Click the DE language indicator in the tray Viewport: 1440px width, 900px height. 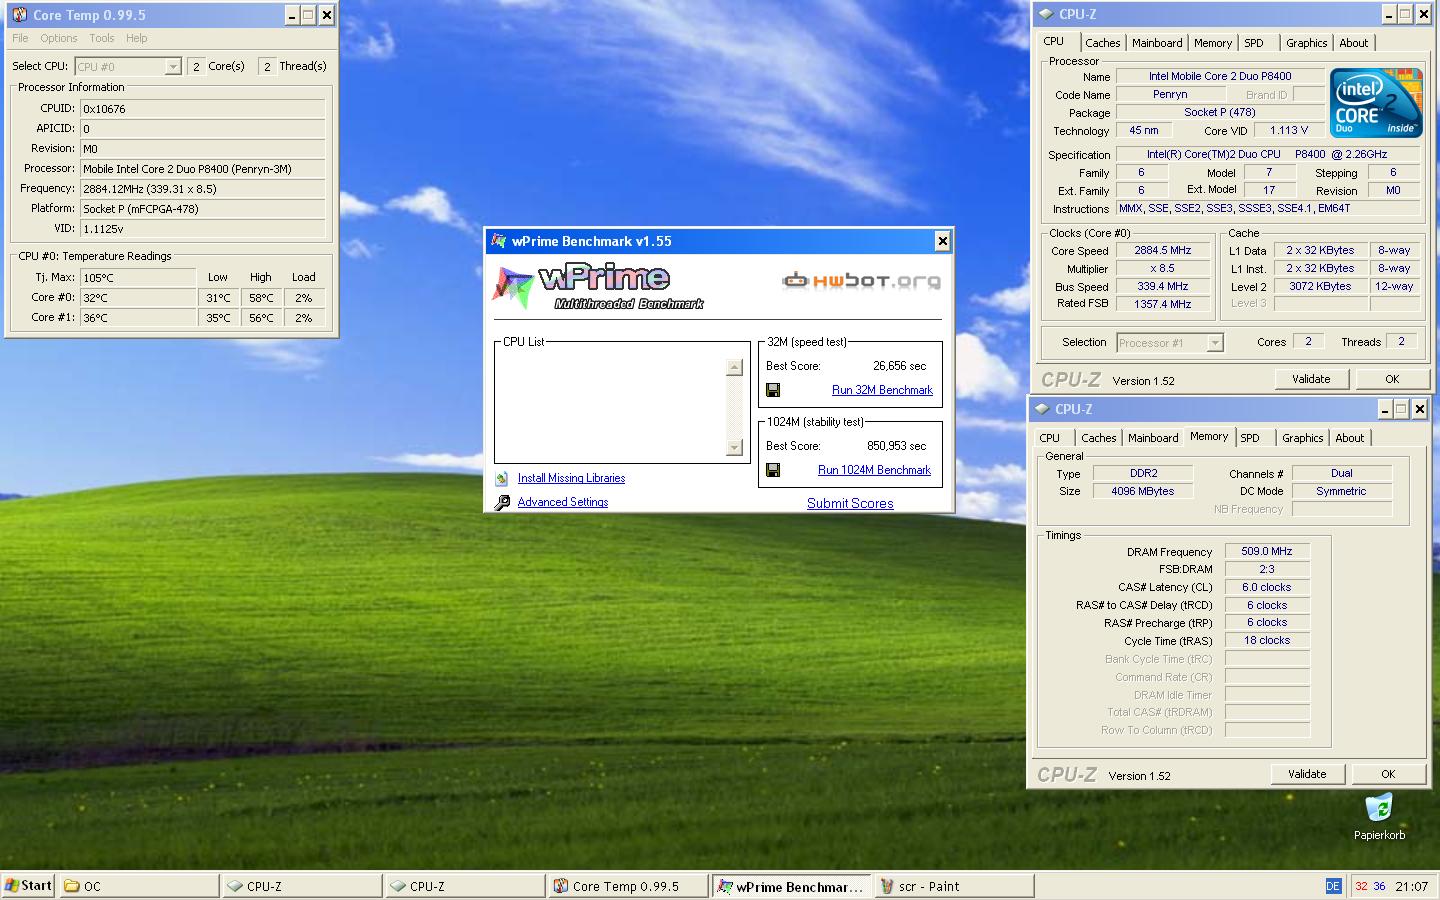pos(1333,886)
